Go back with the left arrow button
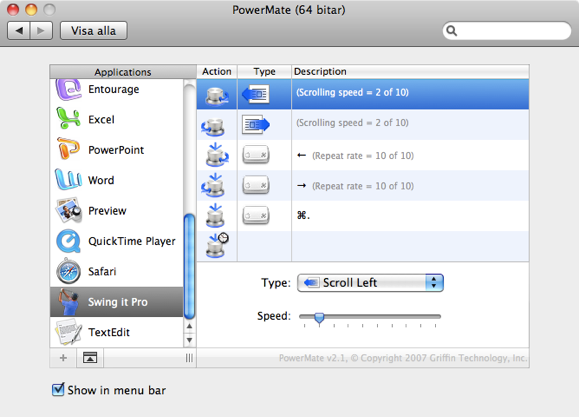This screenshot has height=417, width=579. pos(19,31)
